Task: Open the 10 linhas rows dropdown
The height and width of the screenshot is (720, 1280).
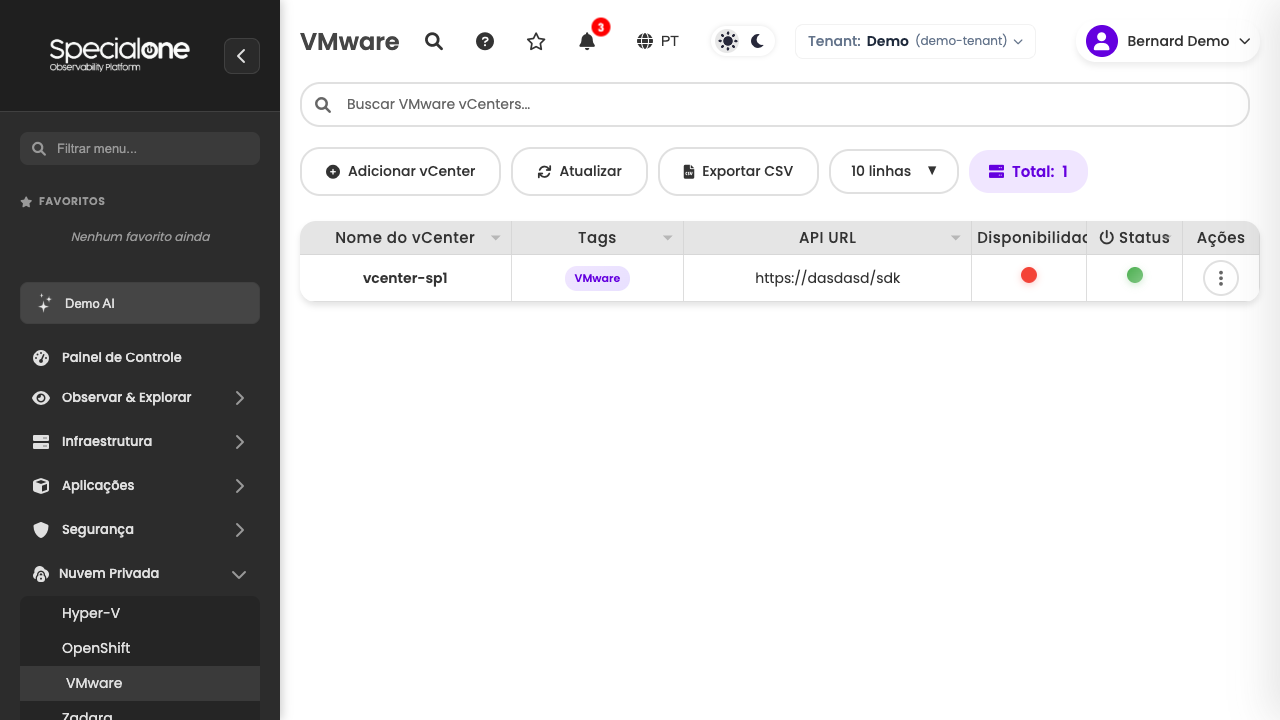Action: [894, 171]
